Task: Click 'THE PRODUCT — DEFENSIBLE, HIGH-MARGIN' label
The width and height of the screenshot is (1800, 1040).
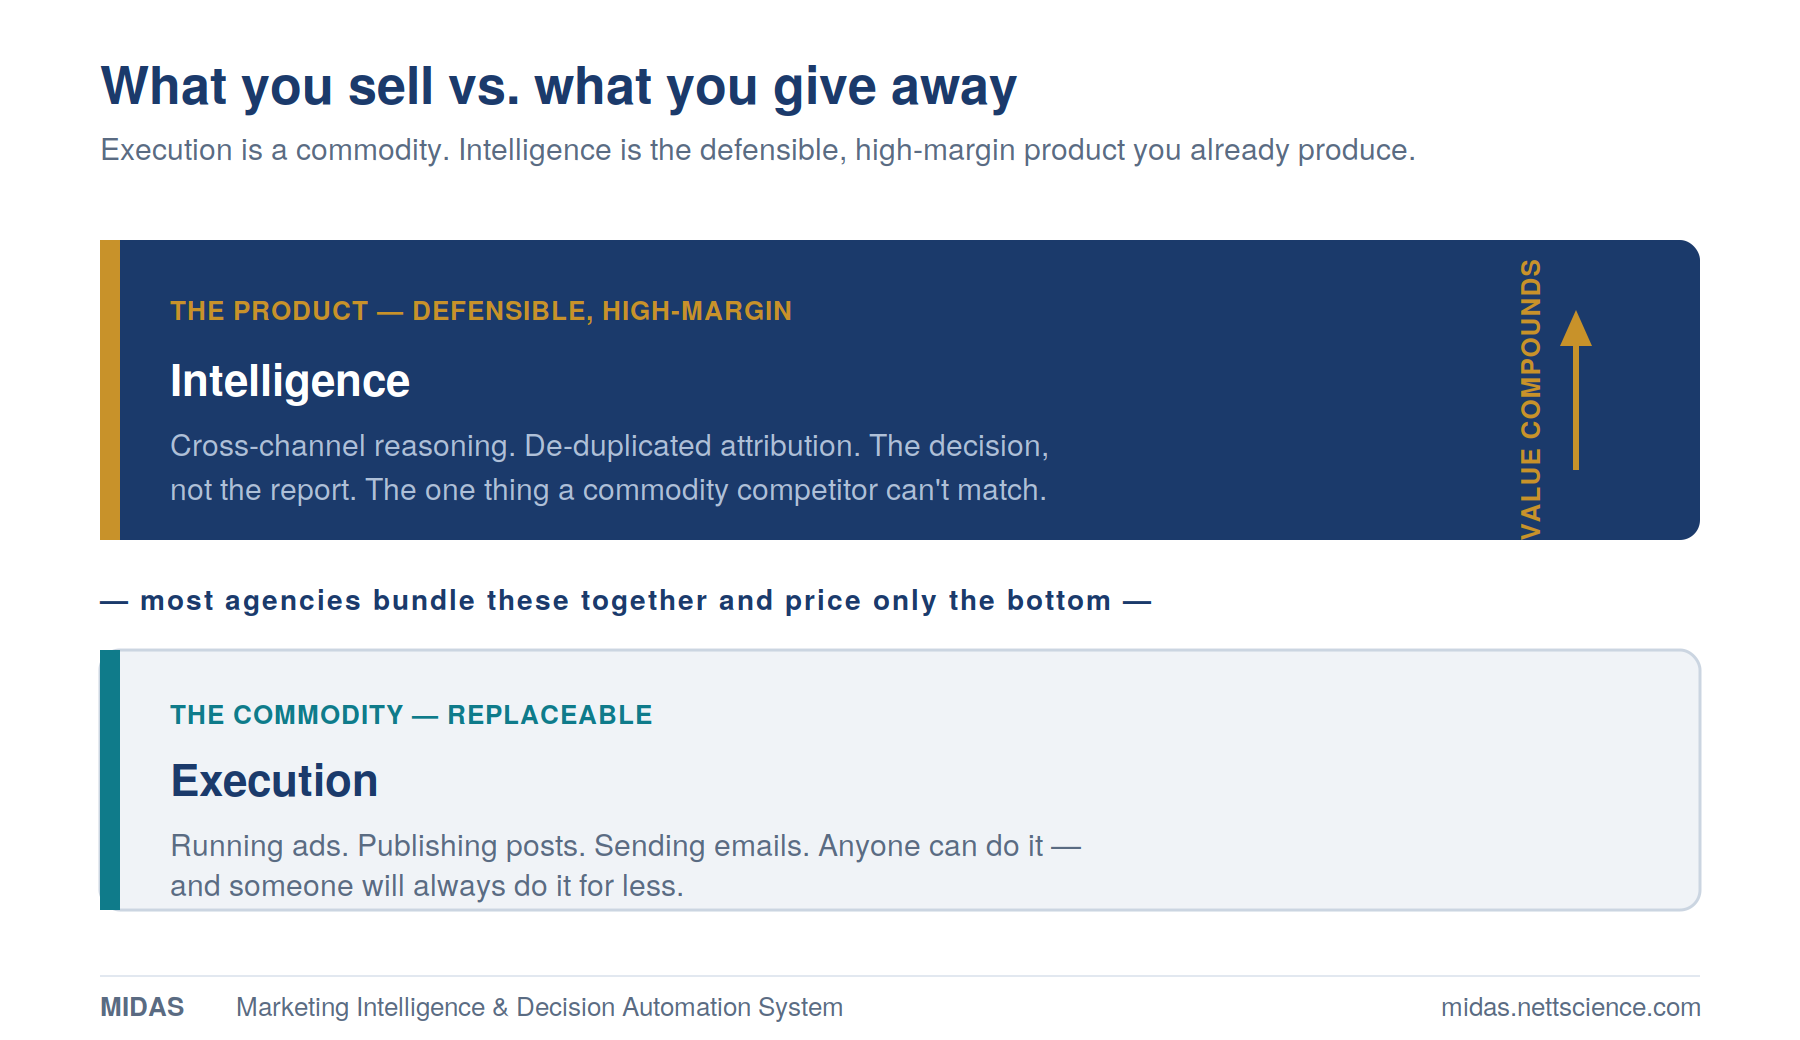Action: [x=481, y=311]
